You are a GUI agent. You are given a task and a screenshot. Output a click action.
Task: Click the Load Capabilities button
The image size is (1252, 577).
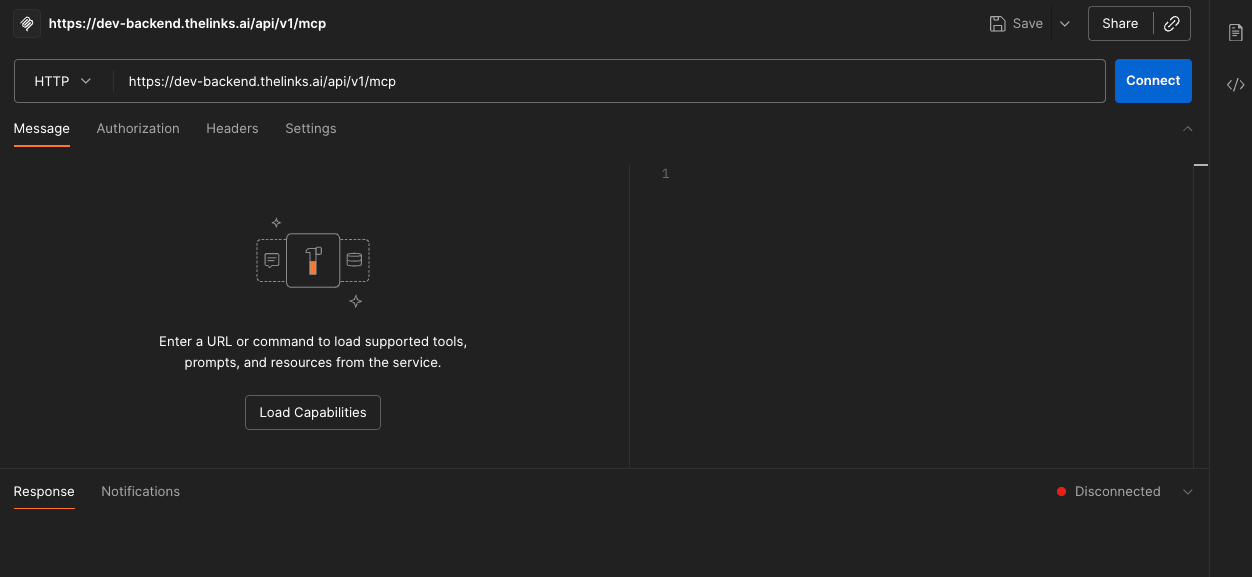tap(313, 412)
